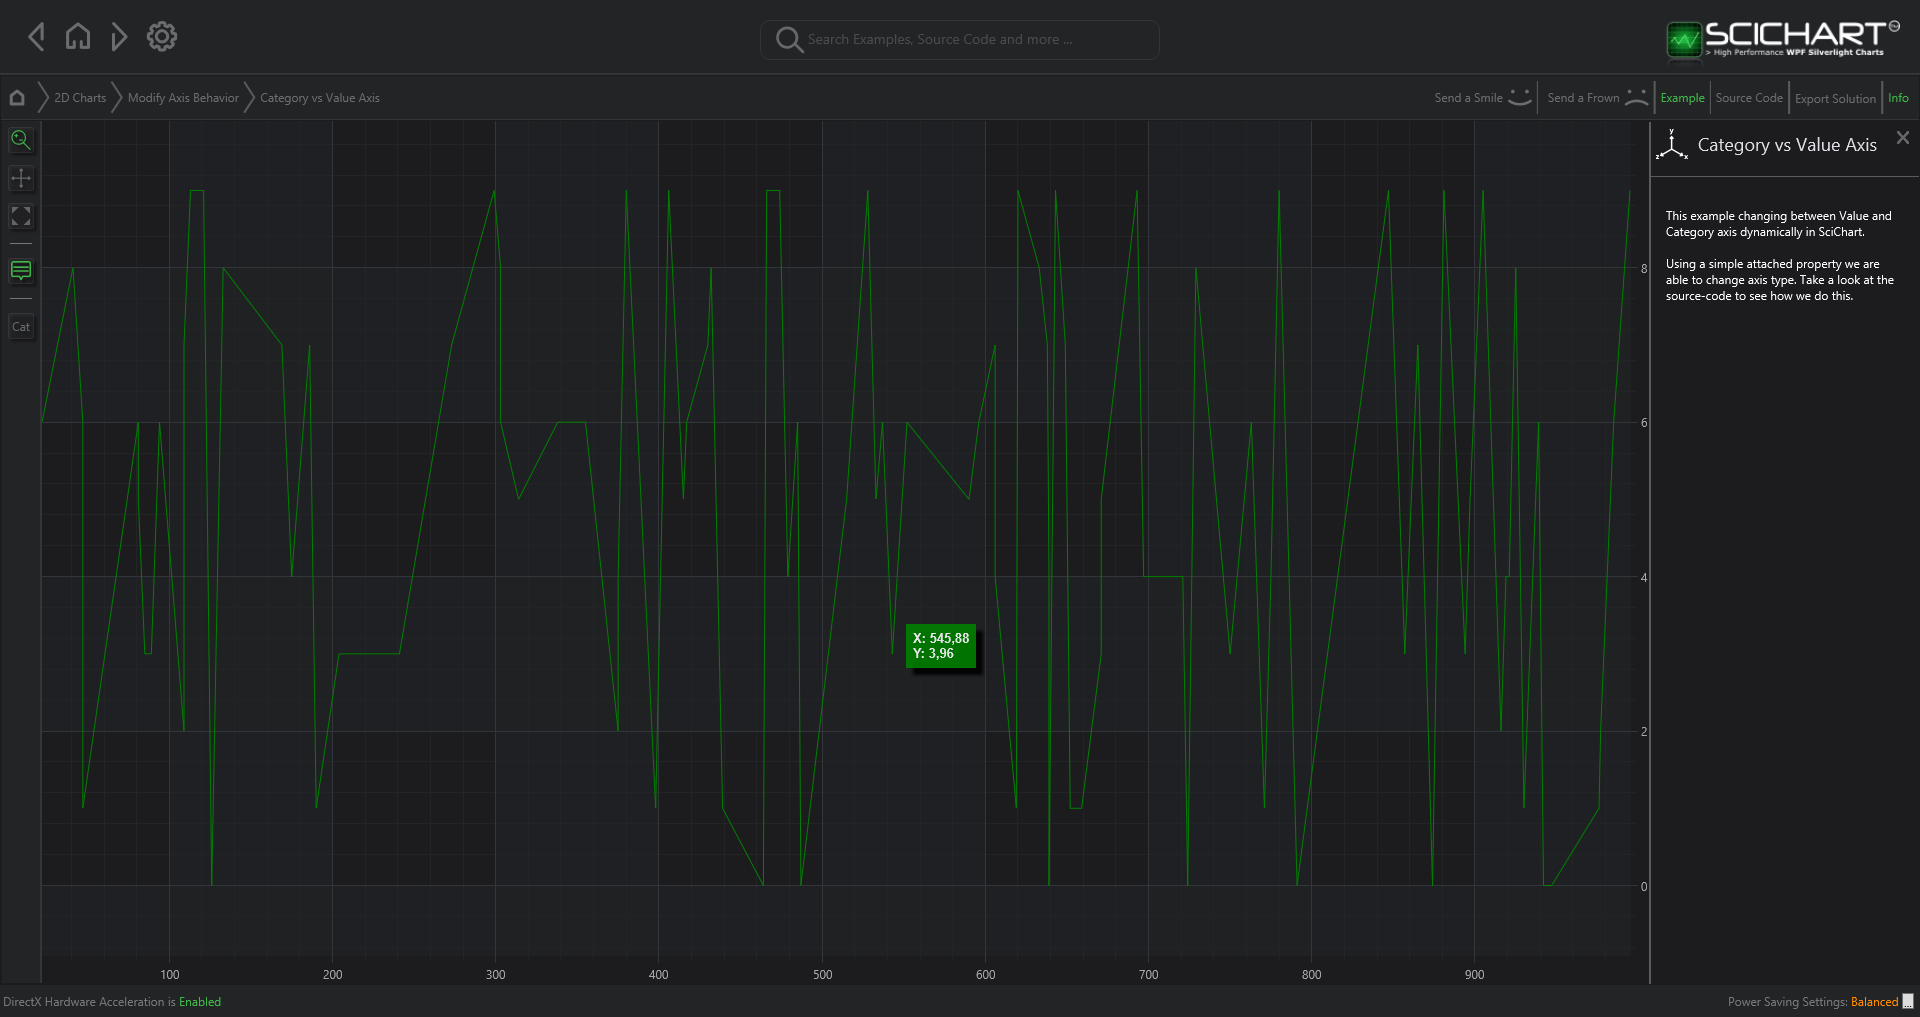This screenshot has width=1920, height=1017.
Task: Click the search magnifier icon
Action: [x=789, y=40]
